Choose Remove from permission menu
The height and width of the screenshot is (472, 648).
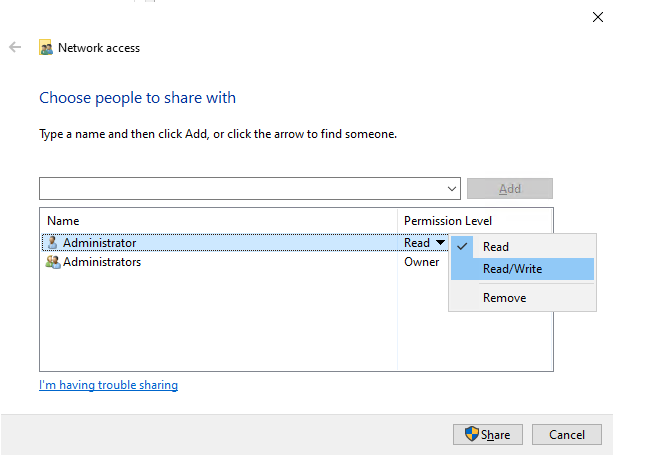click(522, 298)
